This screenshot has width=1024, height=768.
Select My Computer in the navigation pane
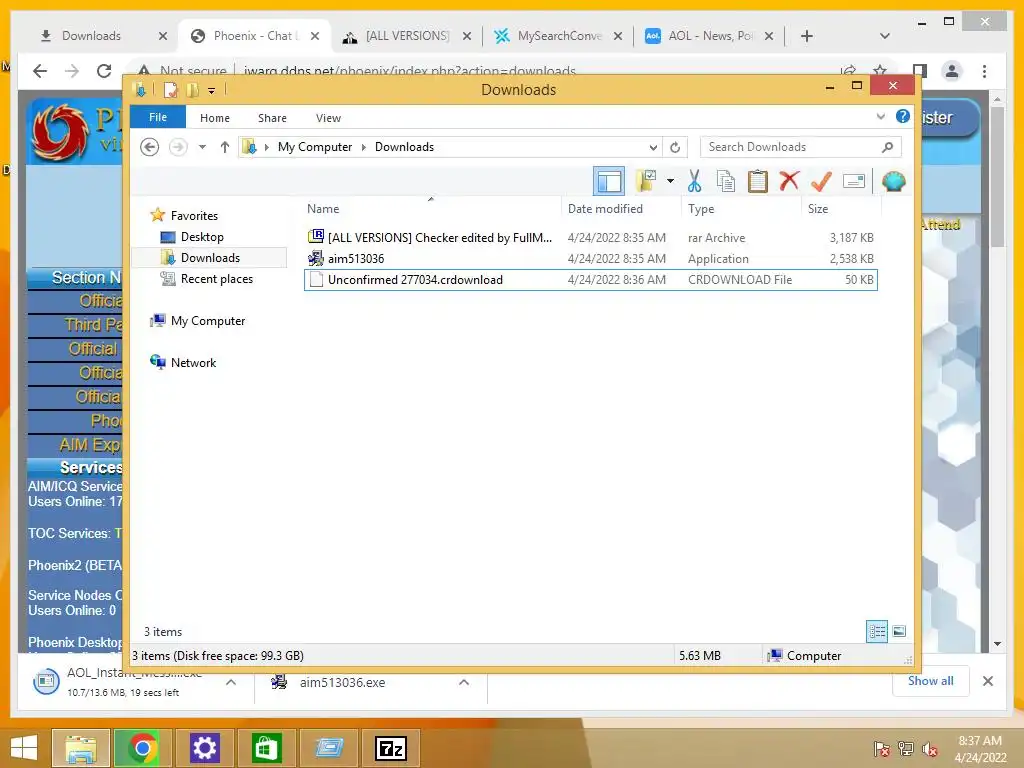pos(208,321)
